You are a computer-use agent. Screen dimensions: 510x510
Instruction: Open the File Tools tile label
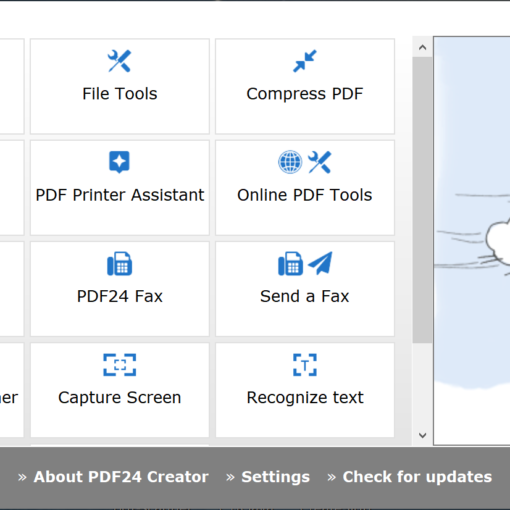tap(120, 94)
